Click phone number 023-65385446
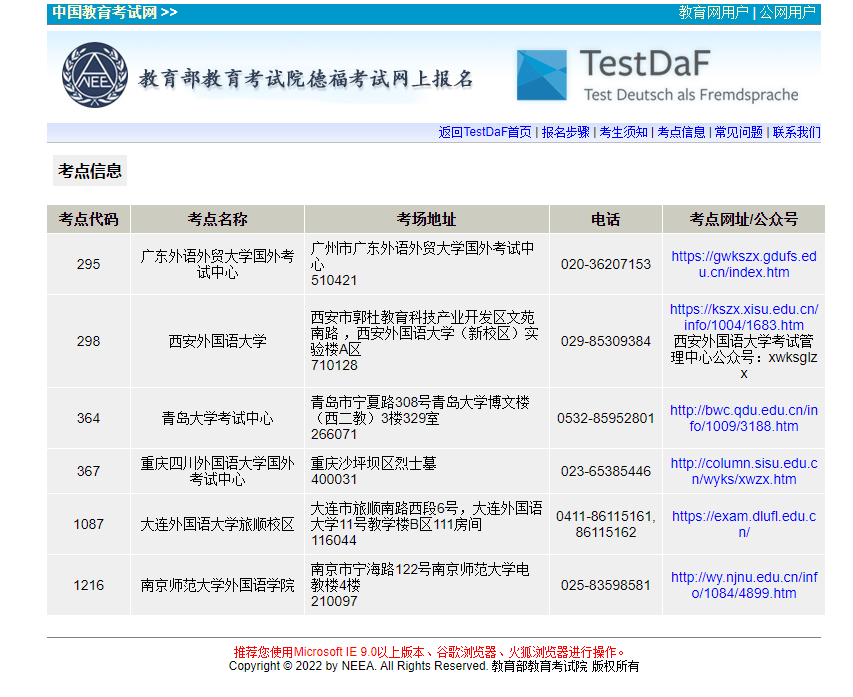The image size is (853, 697). pos(606,471)
